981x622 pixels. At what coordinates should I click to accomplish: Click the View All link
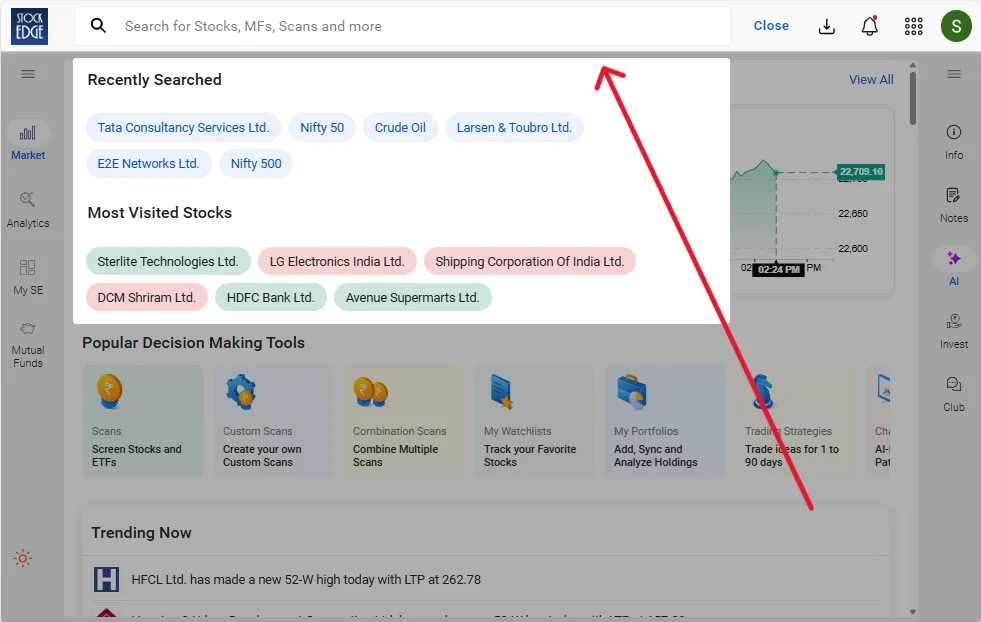[x=871, y=79]
